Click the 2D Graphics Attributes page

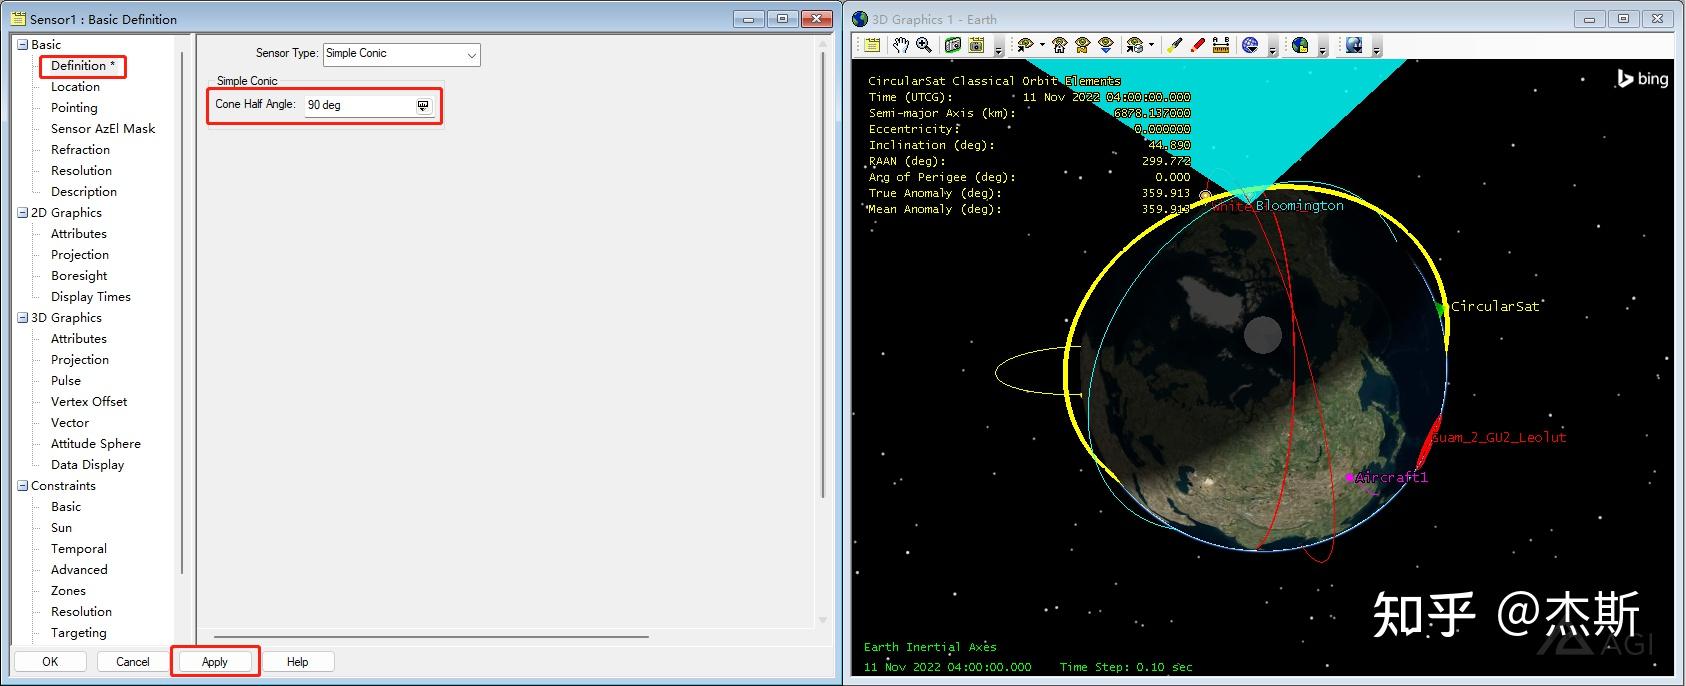pyautogui.click(x=79, y=234)
